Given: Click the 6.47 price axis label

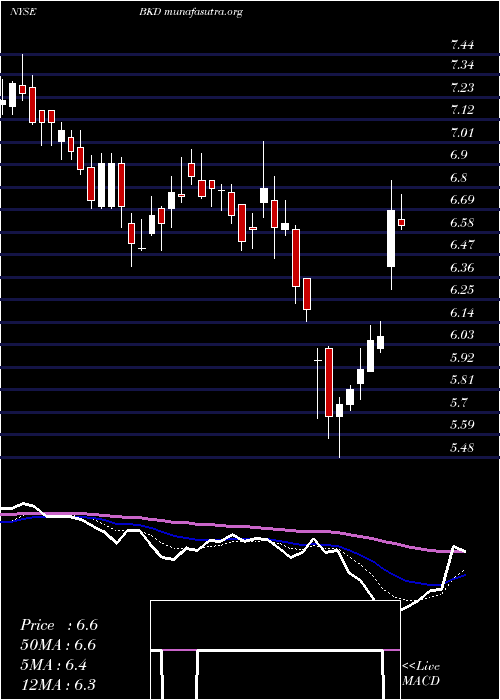Looking at the screenshot, I should 462,245.
